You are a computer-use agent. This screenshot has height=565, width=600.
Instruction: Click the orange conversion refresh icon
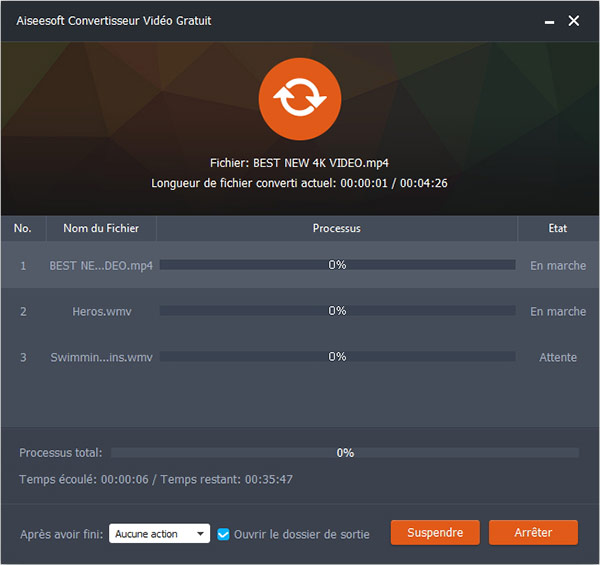point(300,99)
